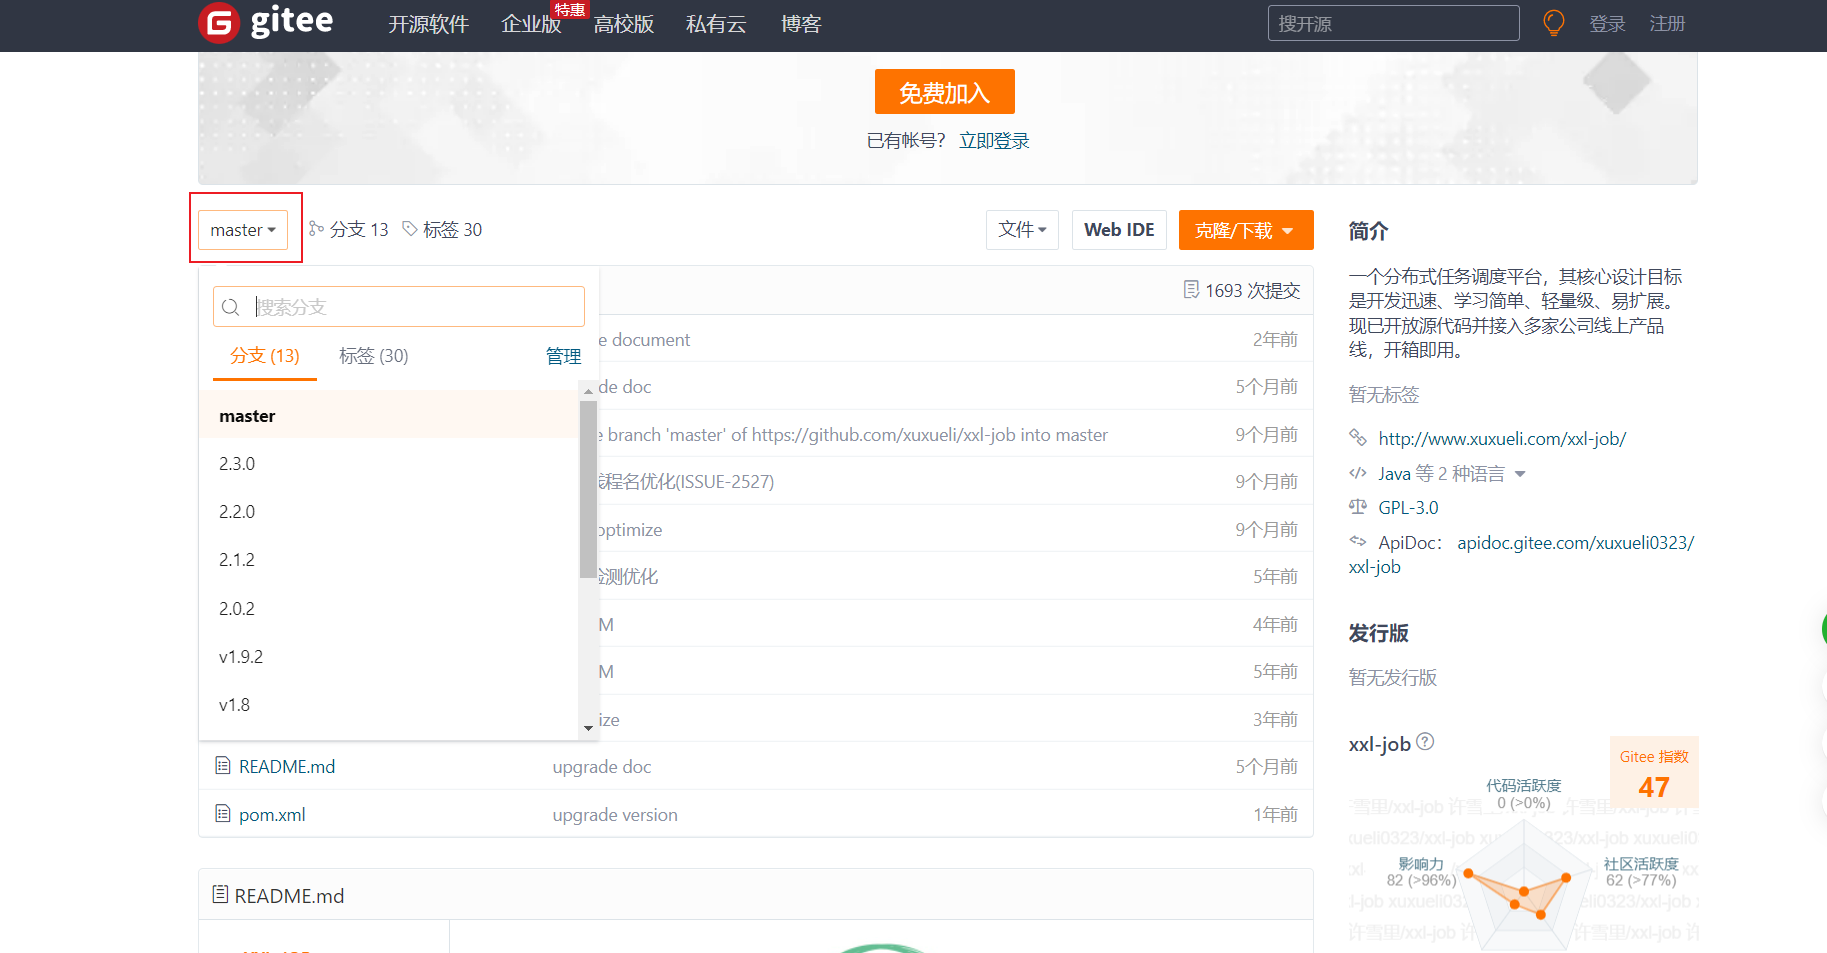1827x953 pixels.
Task: Click the branch icon beside 分支 13
Action: click(x=316, y=229)
